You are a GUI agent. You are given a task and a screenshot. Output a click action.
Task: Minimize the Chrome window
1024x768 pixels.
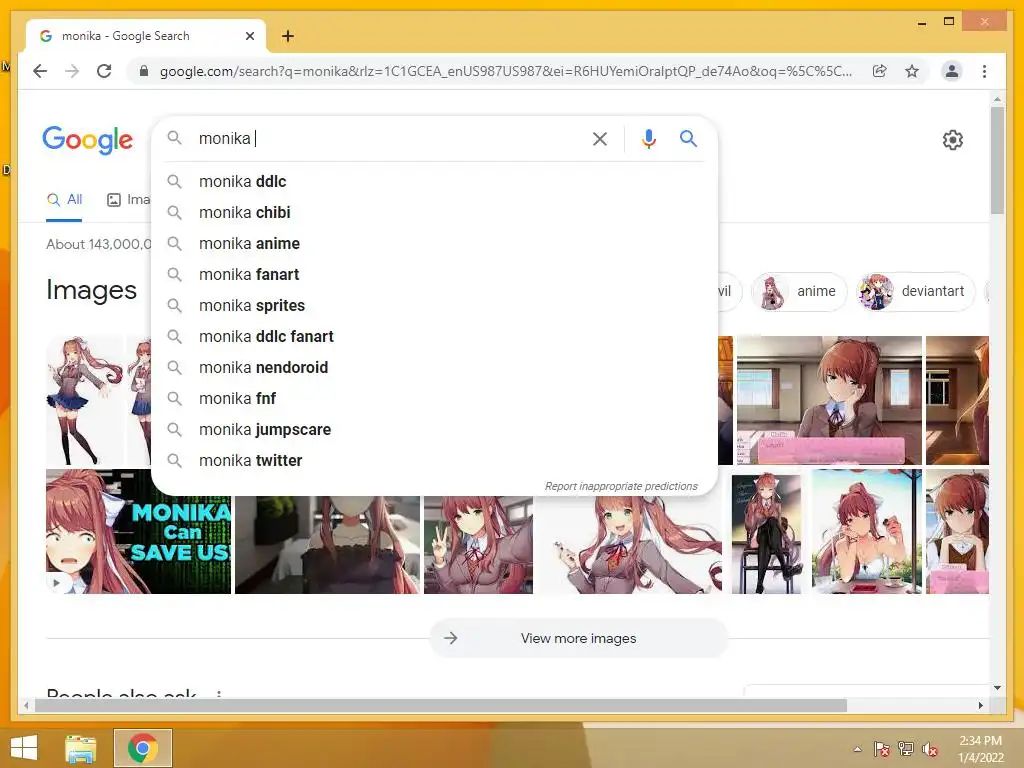click(921, 23)
